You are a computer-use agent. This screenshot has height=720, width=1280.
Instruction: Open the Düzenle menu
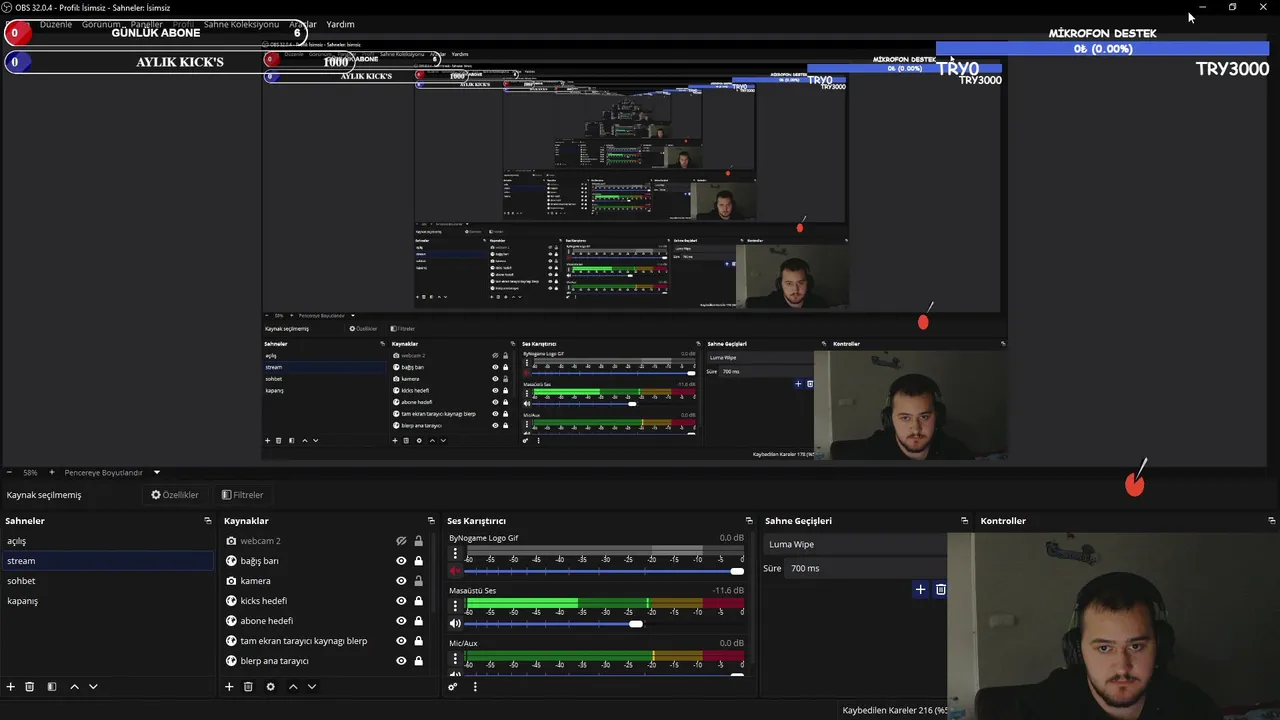56,24
